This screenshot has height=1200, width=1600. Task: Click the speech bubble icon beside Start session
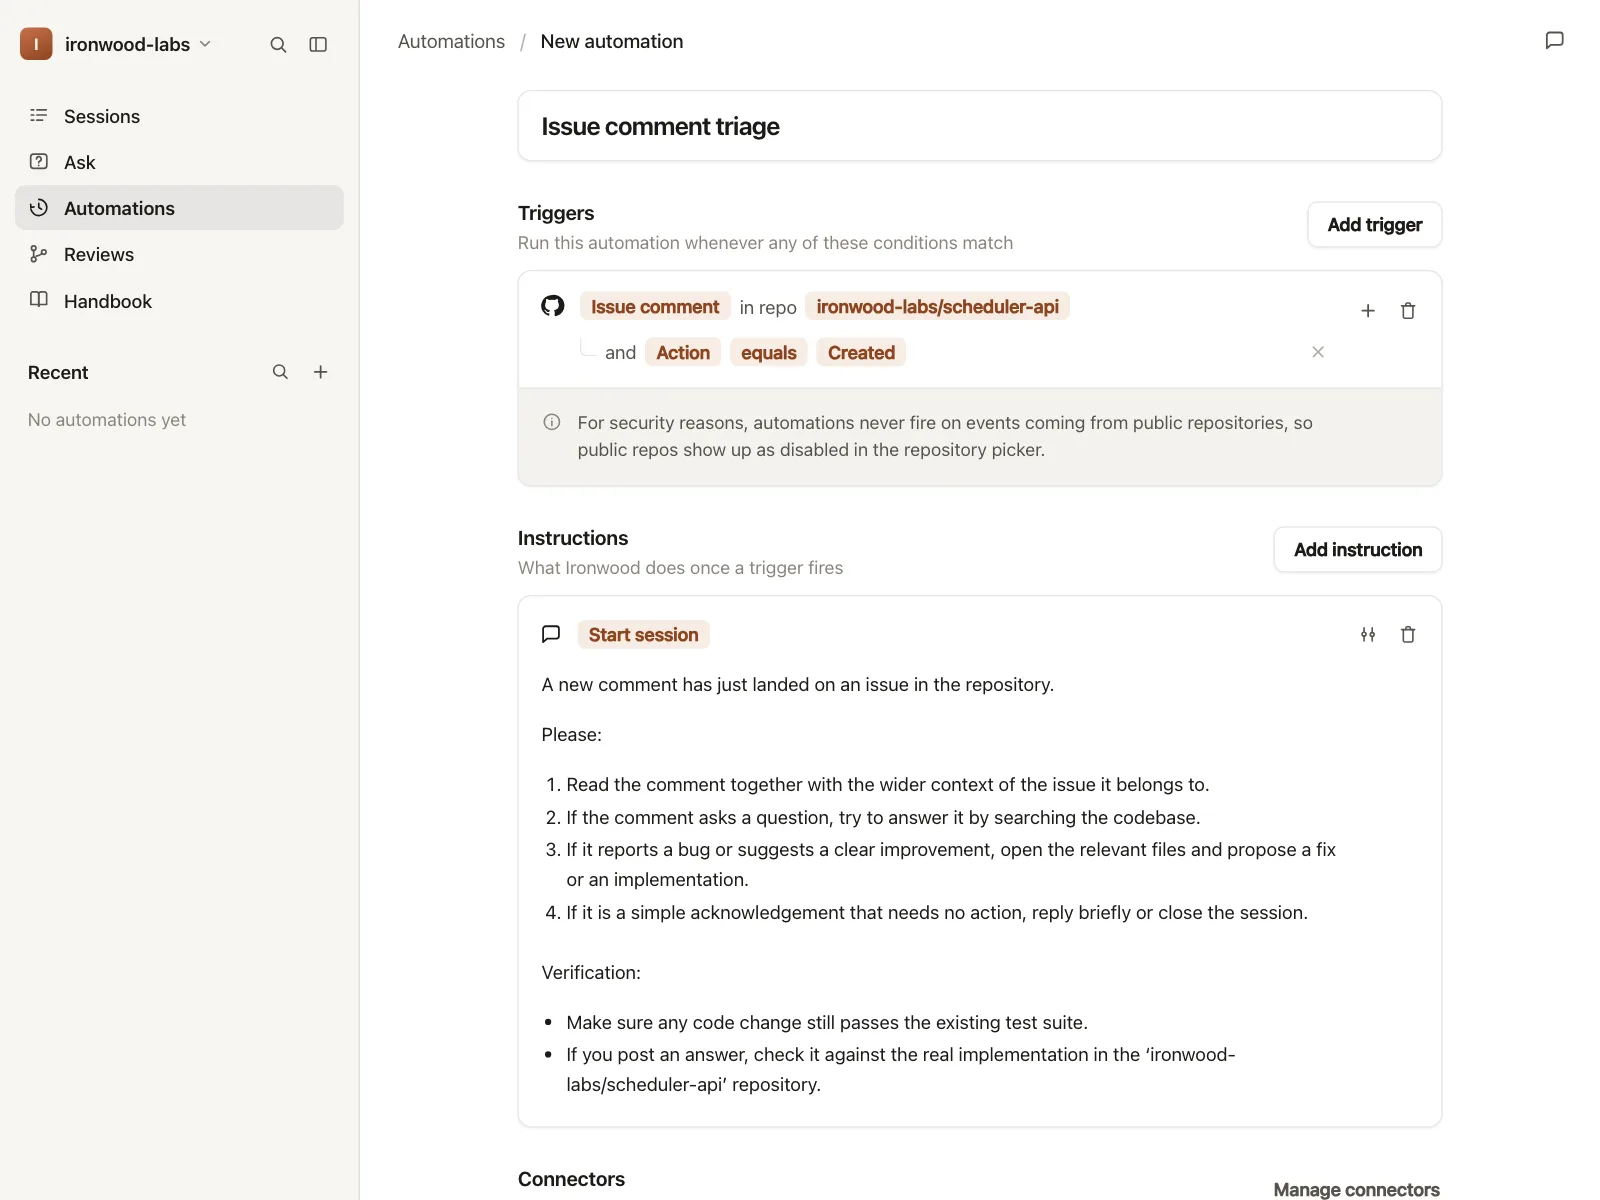(x=551, y=634)
